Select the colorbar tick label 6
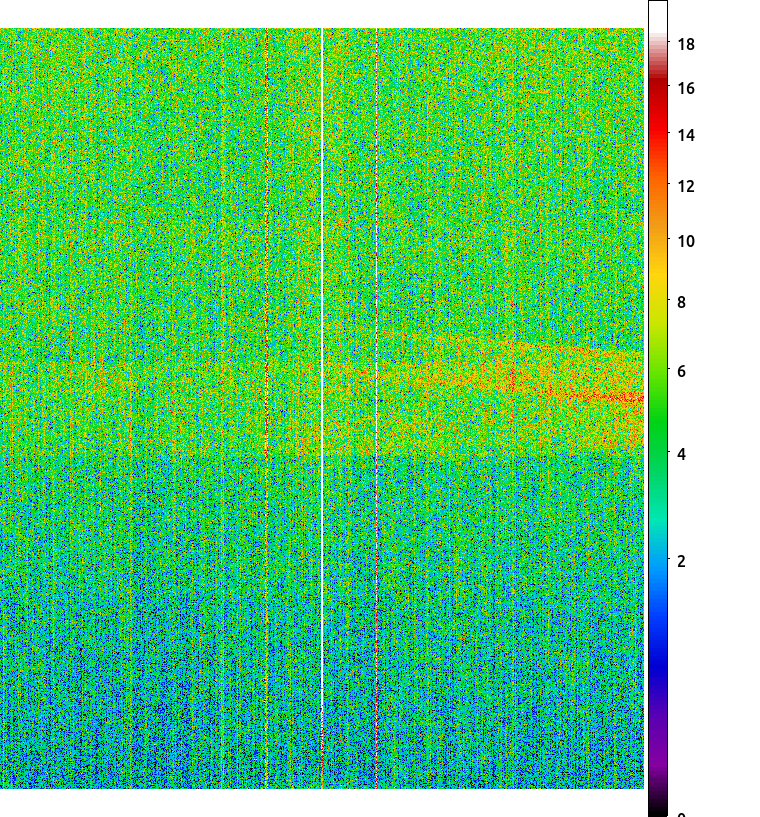 pos(681,372)
